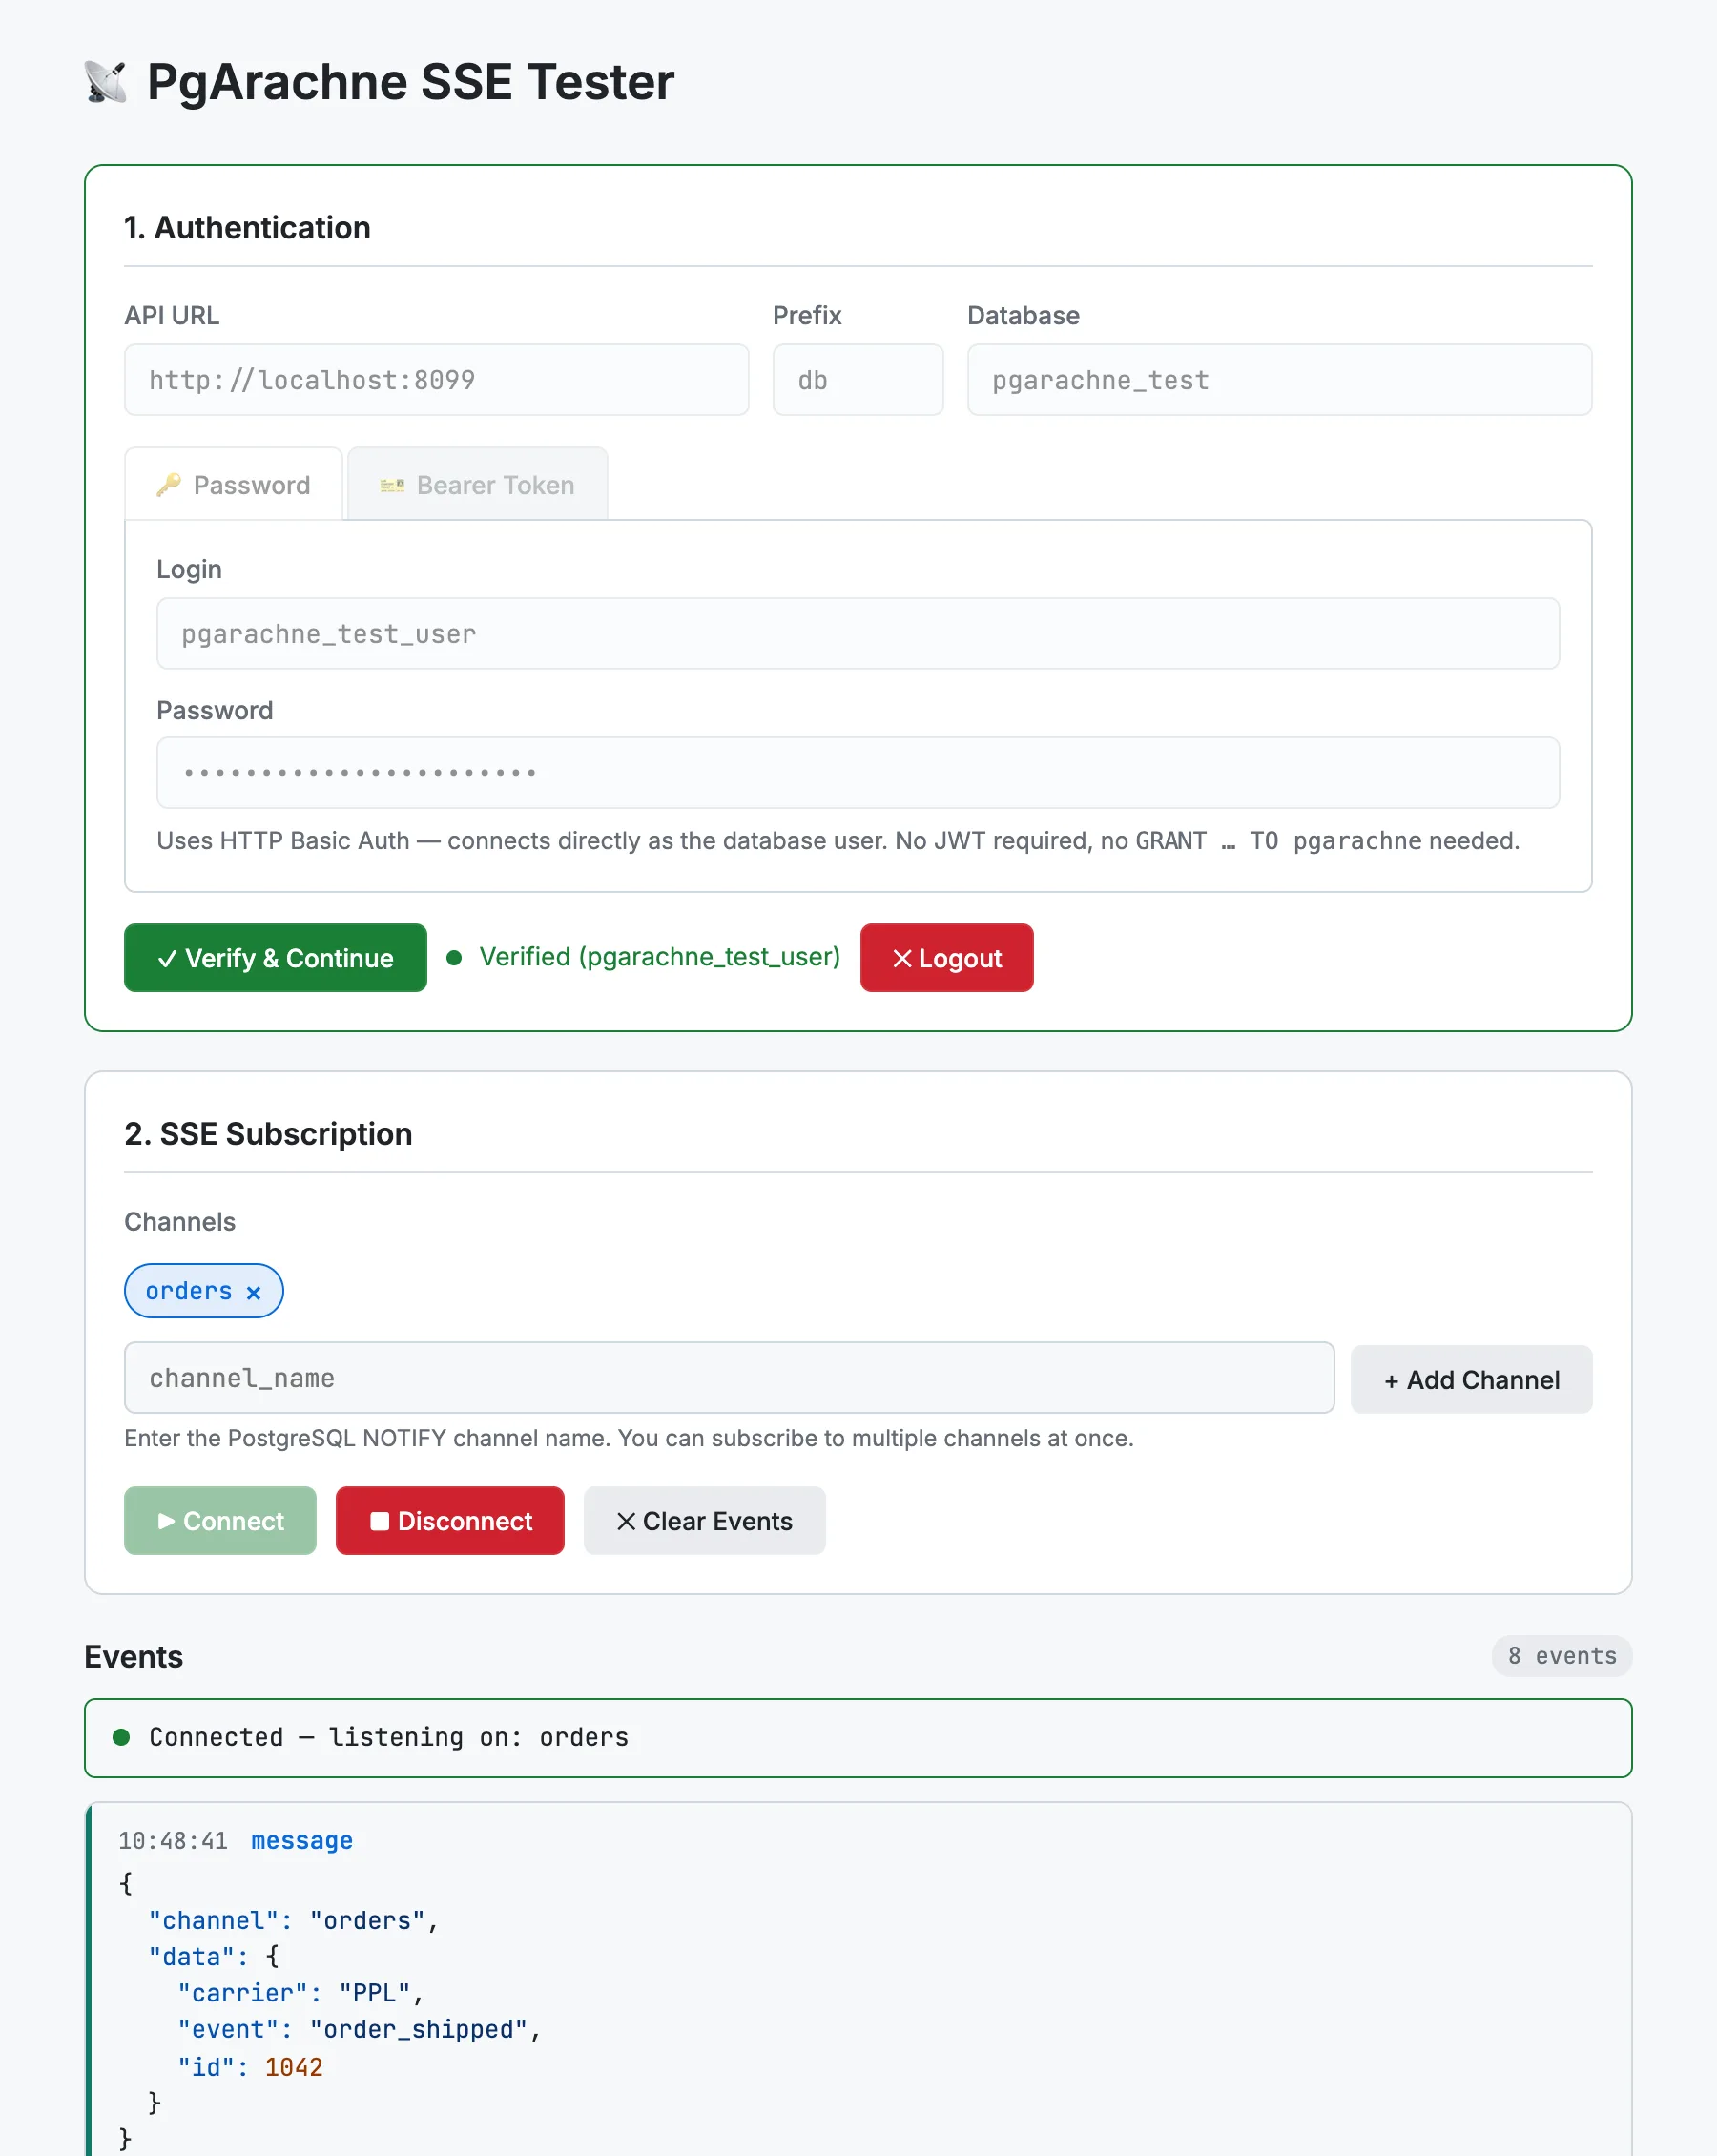Viewport: 1717px width, 2156px height.
Task: Click the HTTP Basic Auth hint text
Action: (x=838, y=841)
